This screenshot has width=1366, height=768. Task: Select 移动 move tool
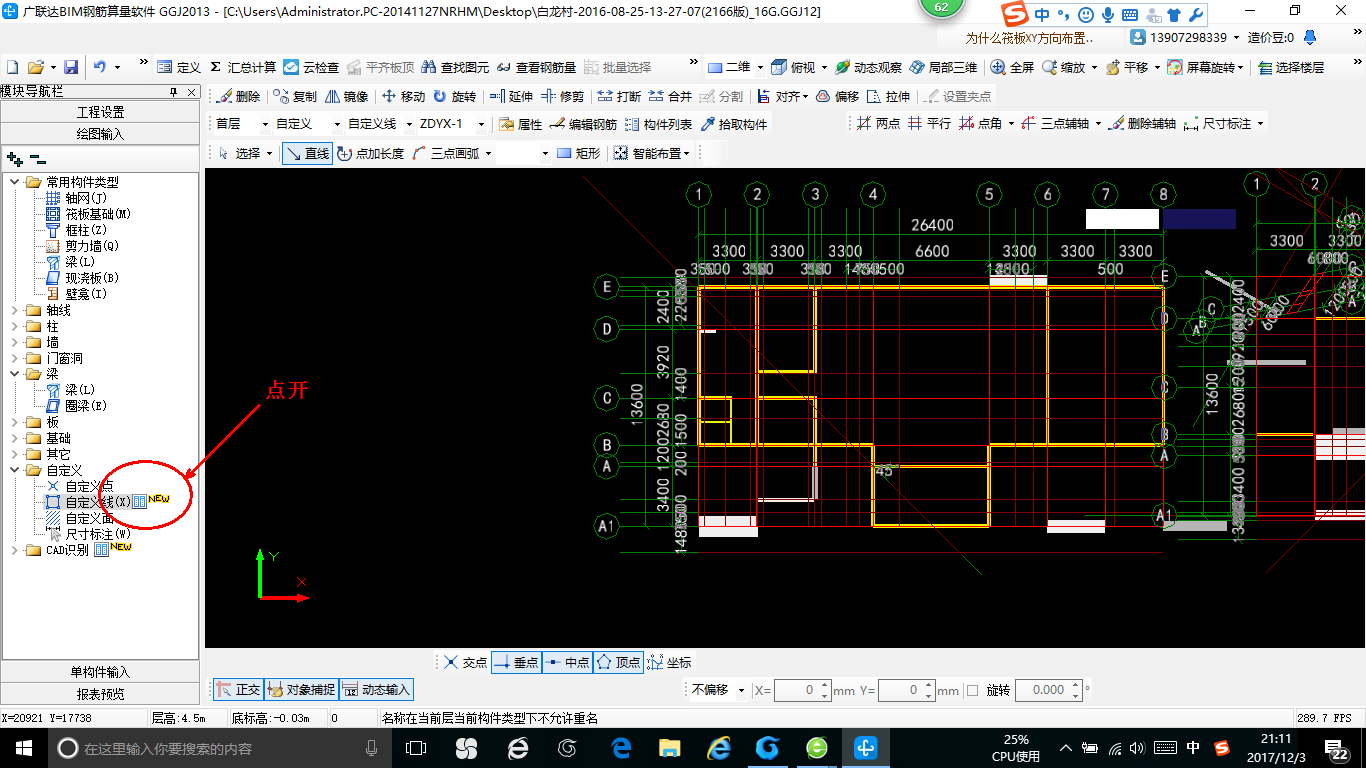coord(404,97)
